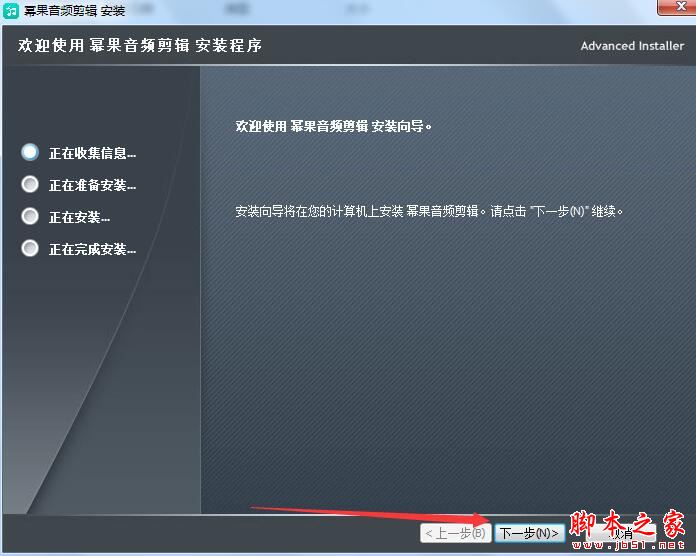Select the 正在收集信息 step indicator
This screenshot has height=556, width=696.
[30, 152]
